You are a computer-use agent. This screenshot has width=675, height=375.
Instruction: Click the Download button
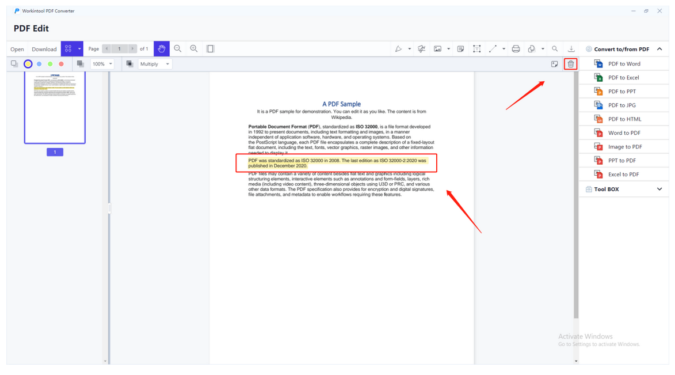[x=44, y=49]
